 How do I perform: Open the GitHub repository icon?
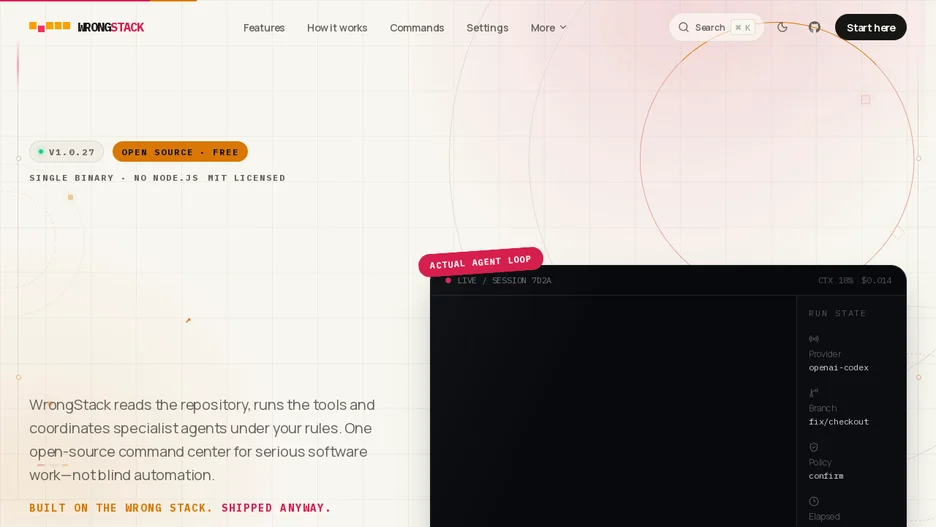coord(814,27)
